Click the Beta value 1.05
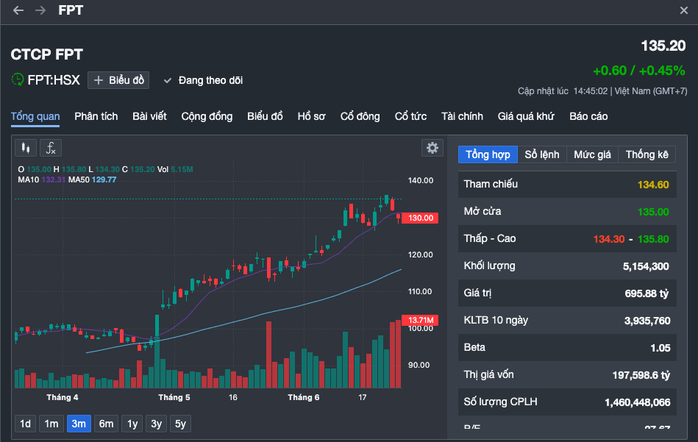Image resolution: width=698 pixels, height=442 pixels. pos(660,348)
